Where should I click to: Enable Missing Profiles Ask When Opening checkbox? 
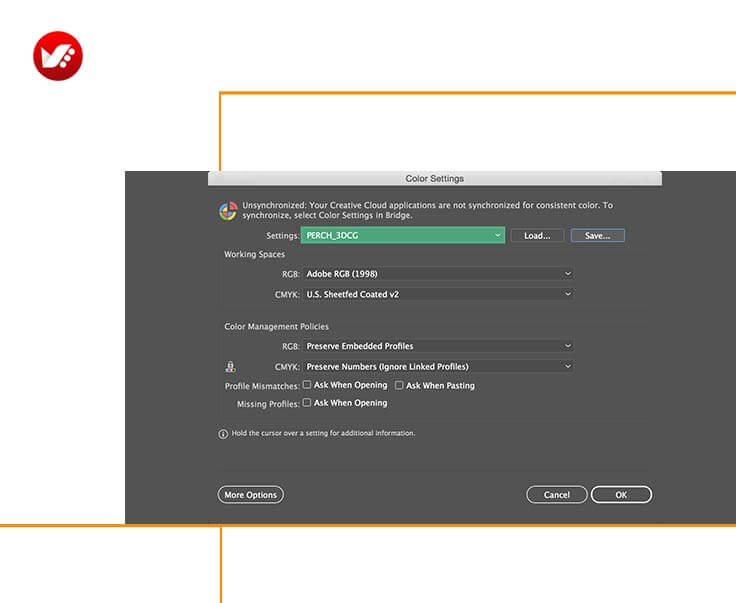[x=307, y=403]
